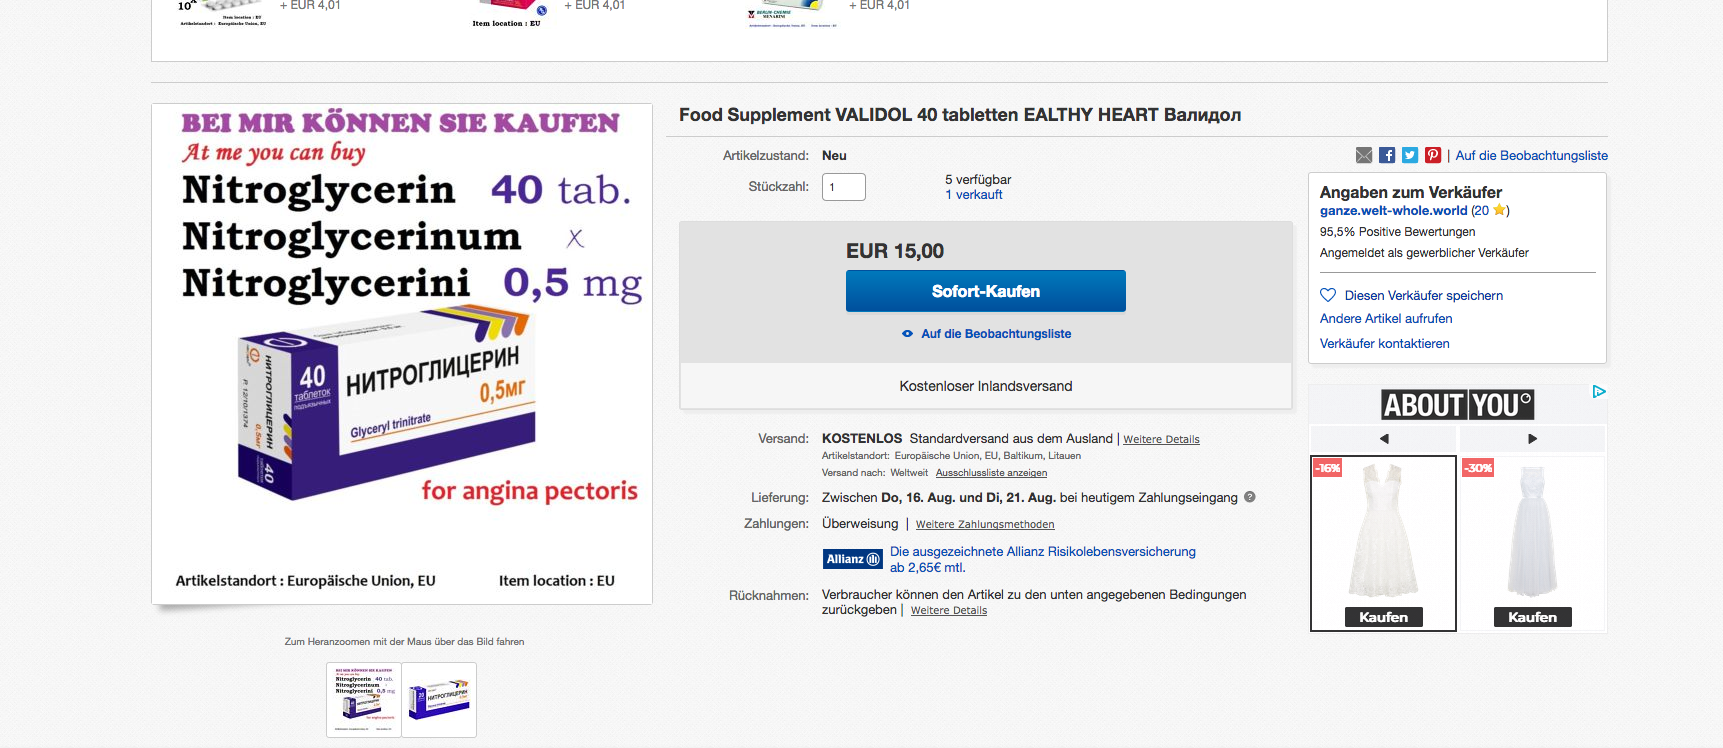Viewport: 1723px width, 748px height.
Task: Show next About You ad item
Action: [1532, 439]
